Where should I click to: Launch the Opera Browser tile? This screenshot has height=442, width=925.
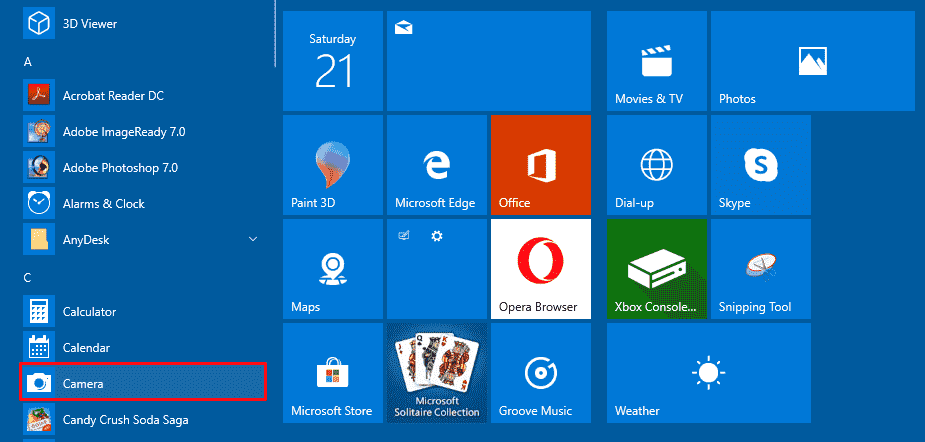pos(540,269)
